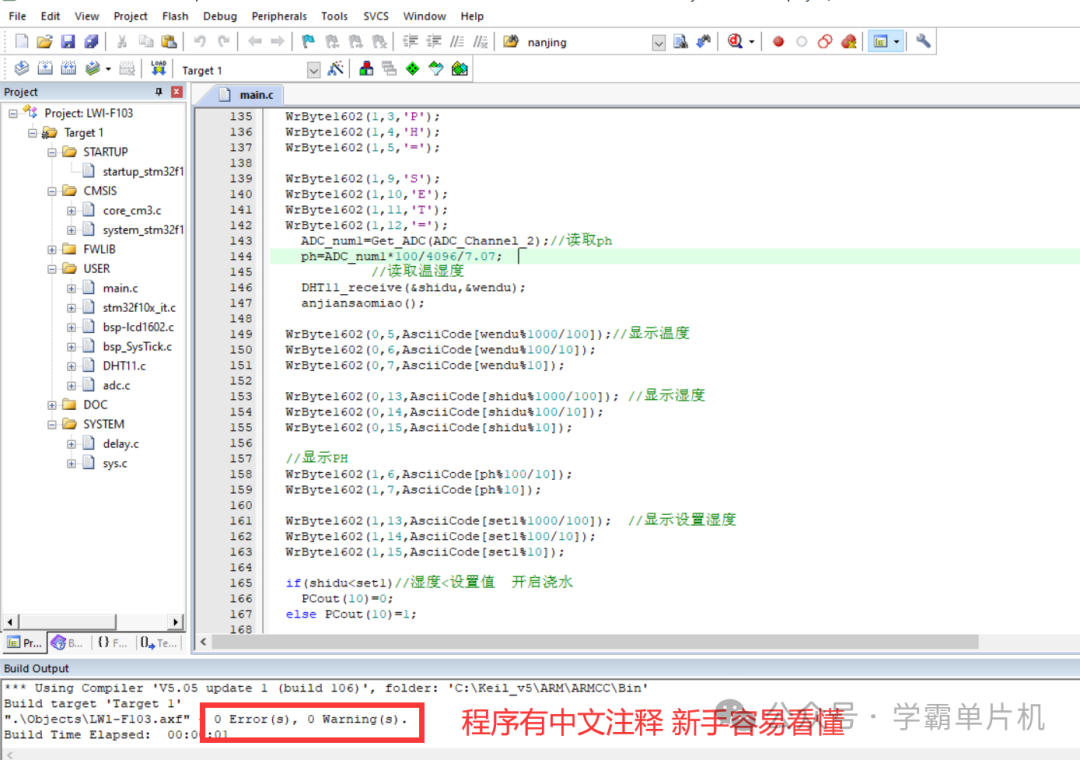The width and height of the screenshot is (1080, 760).
Task: Open the debug session dropdown arrow
Action: point(751,42)
